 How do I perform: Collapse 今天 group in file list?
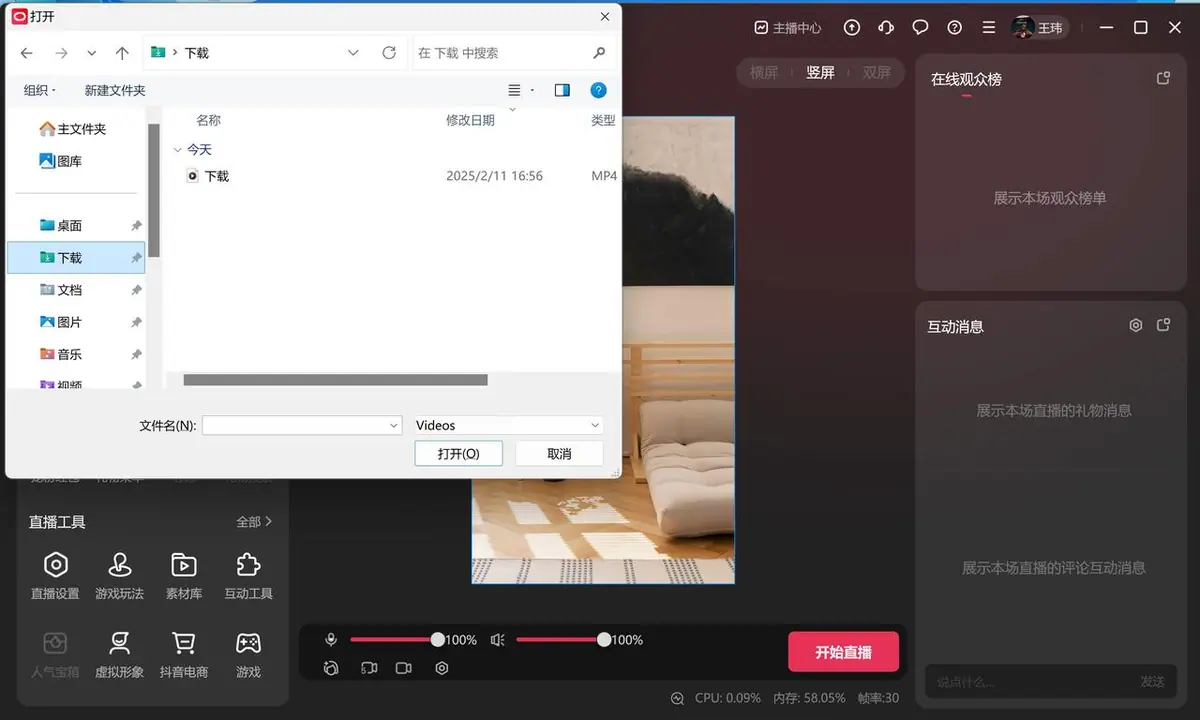point(178,149)
